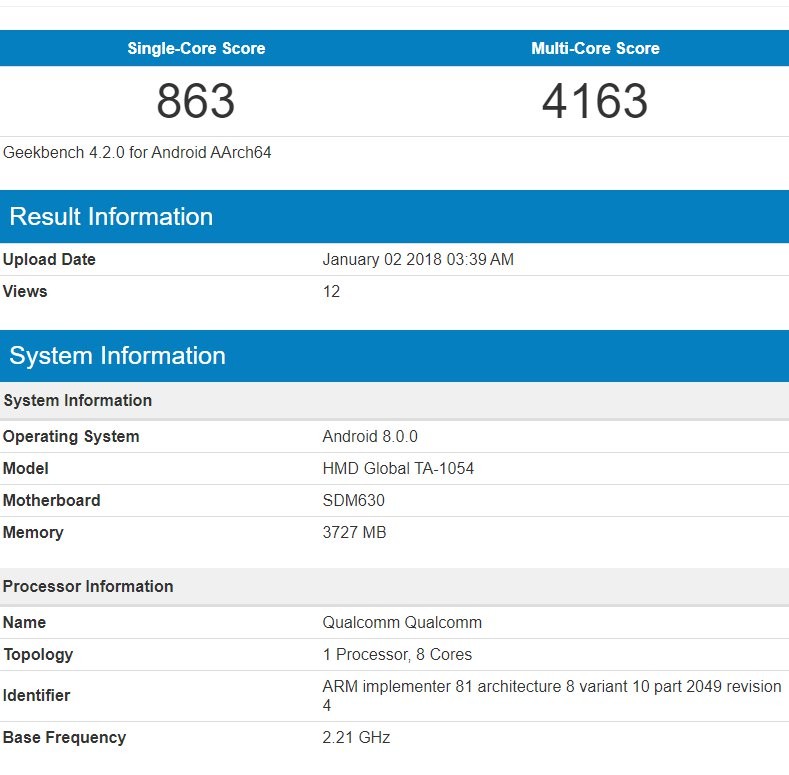Screen dimensions: 789x775
Task: Click the Operating System label
Action: point(71,436)
